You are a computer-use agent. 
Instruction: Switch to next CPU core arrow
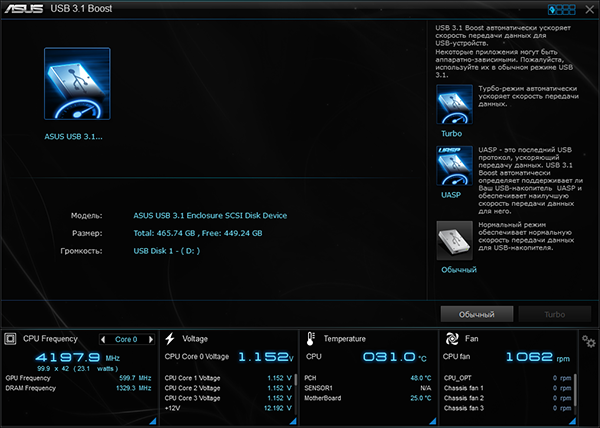pyautogui.click(x=150, y=339)
